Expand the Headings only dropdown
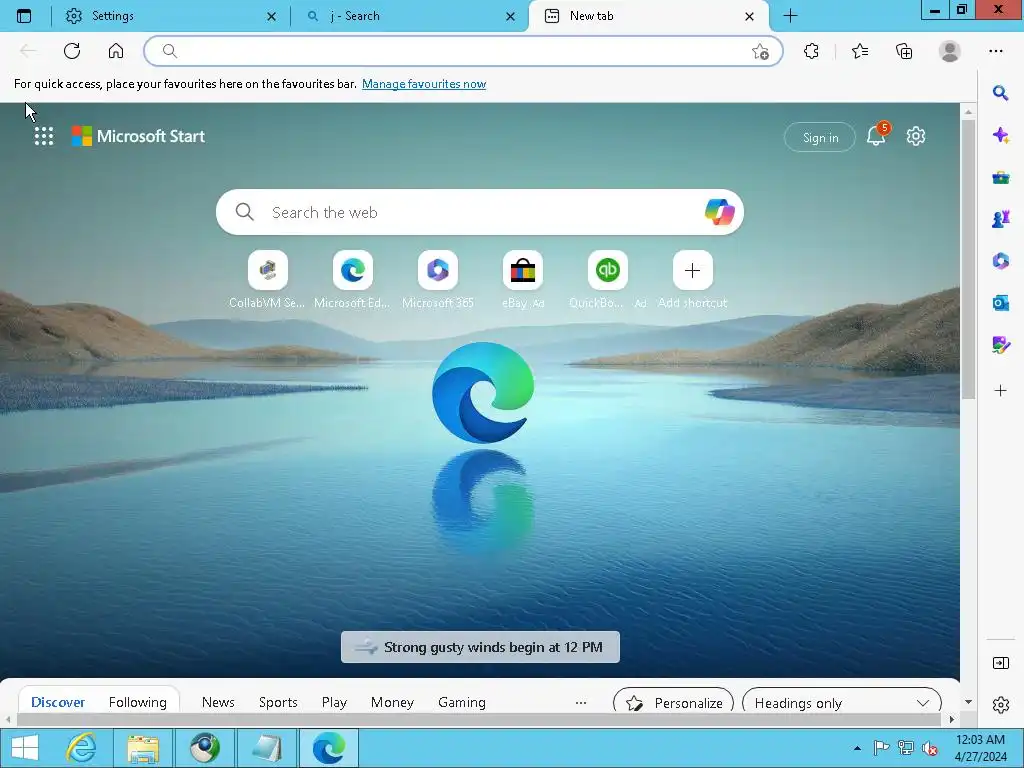The height and width of the screenshot is (768, 1024). coord(842,701)
